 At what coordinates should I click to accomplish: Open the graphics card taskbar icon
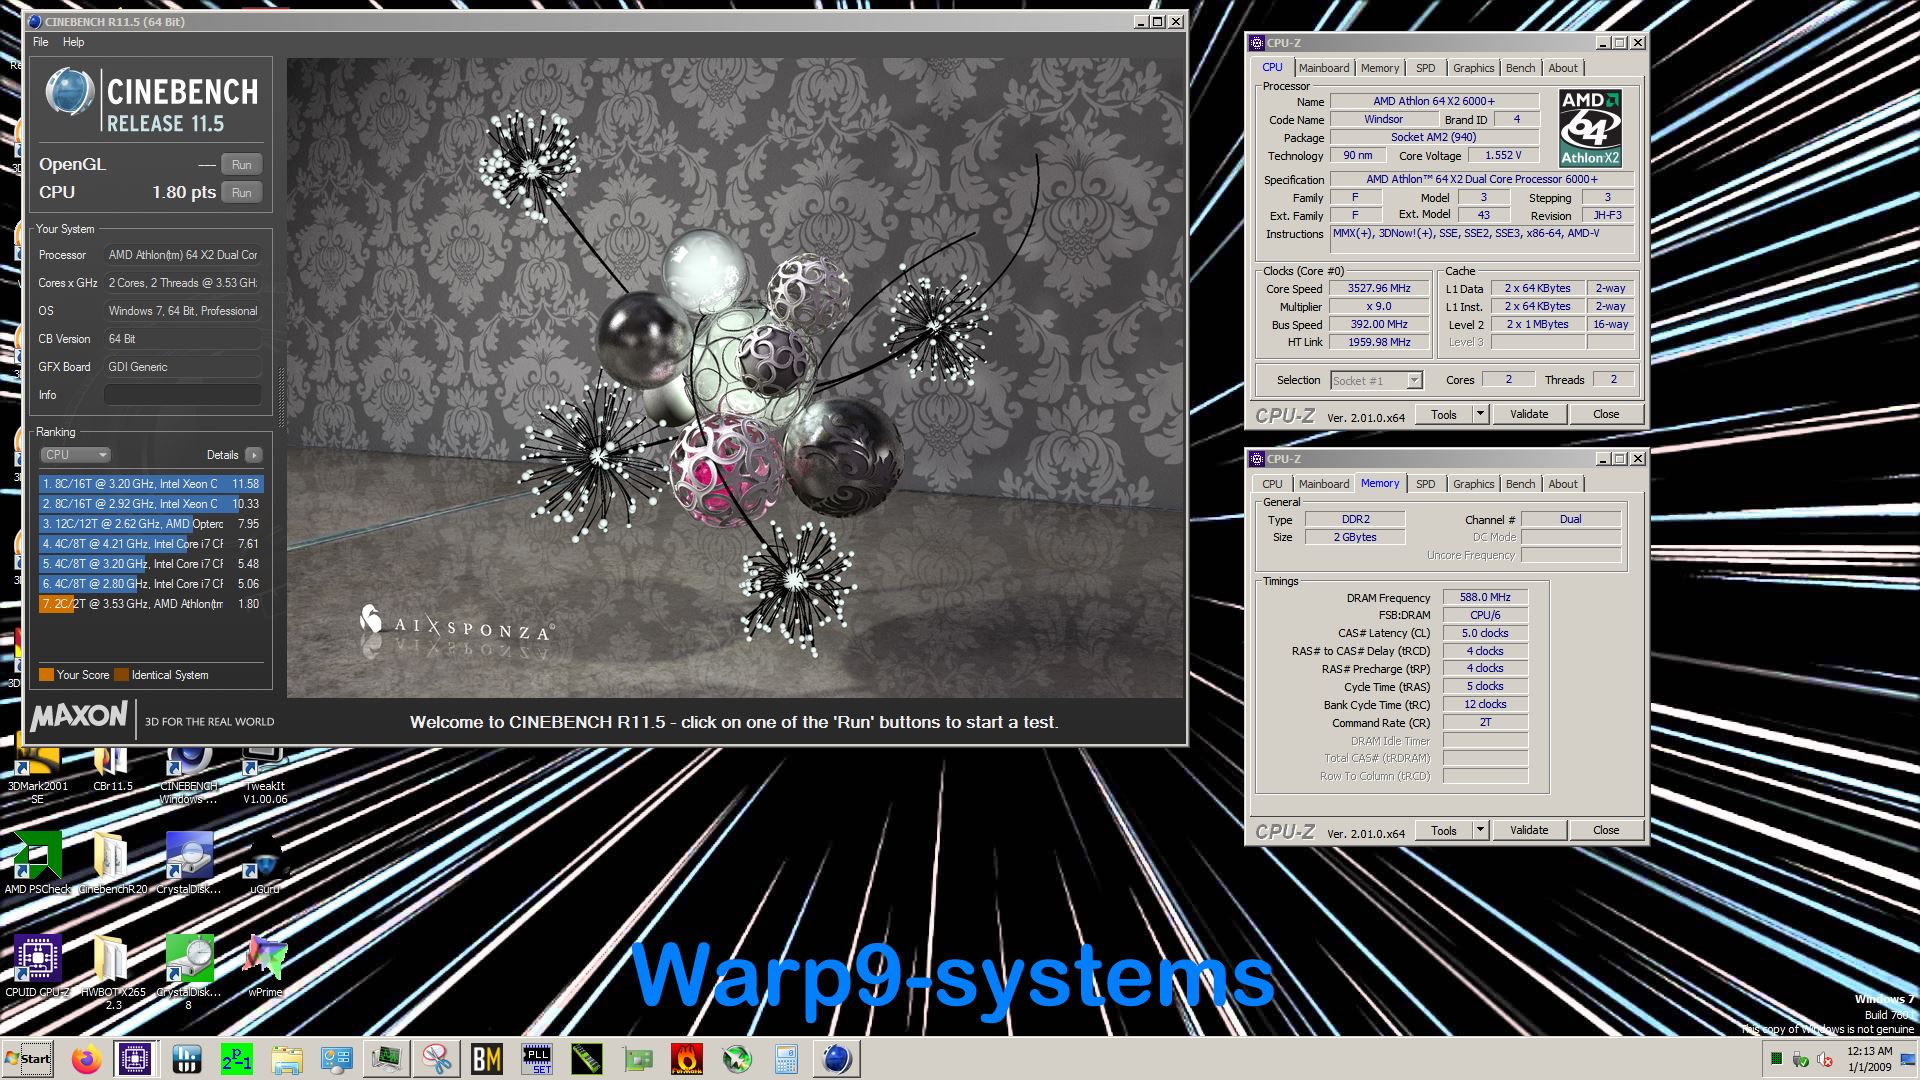pos(637,1059)
